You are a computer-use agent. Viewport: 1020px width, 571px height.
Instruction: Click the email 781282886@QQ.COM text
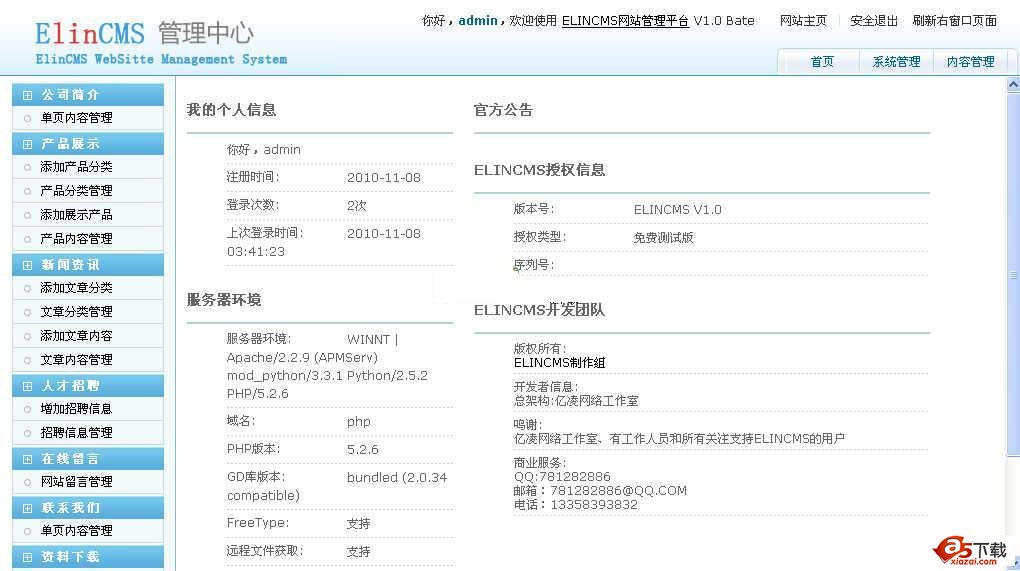(x=618, y=491)
